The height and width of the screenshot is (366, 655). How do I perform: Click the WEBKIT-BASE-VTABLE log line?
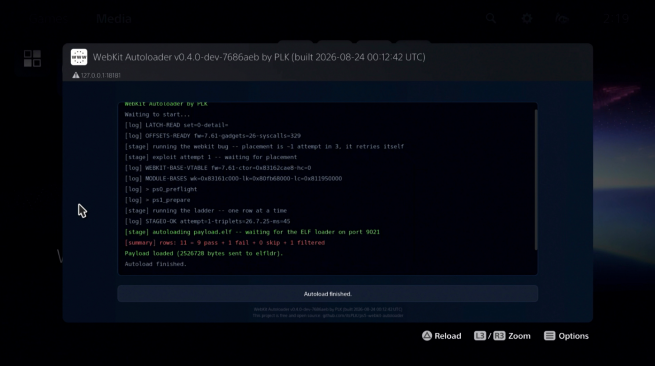[218, 168]
